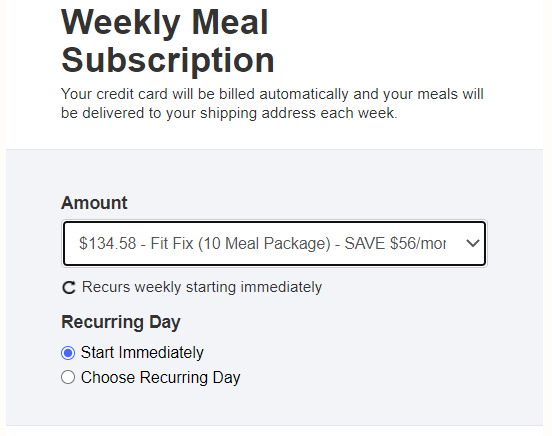Click the empty gray area below the radio options
The image size is (552, 436).
pyautogui.click(x=274, y=405)
